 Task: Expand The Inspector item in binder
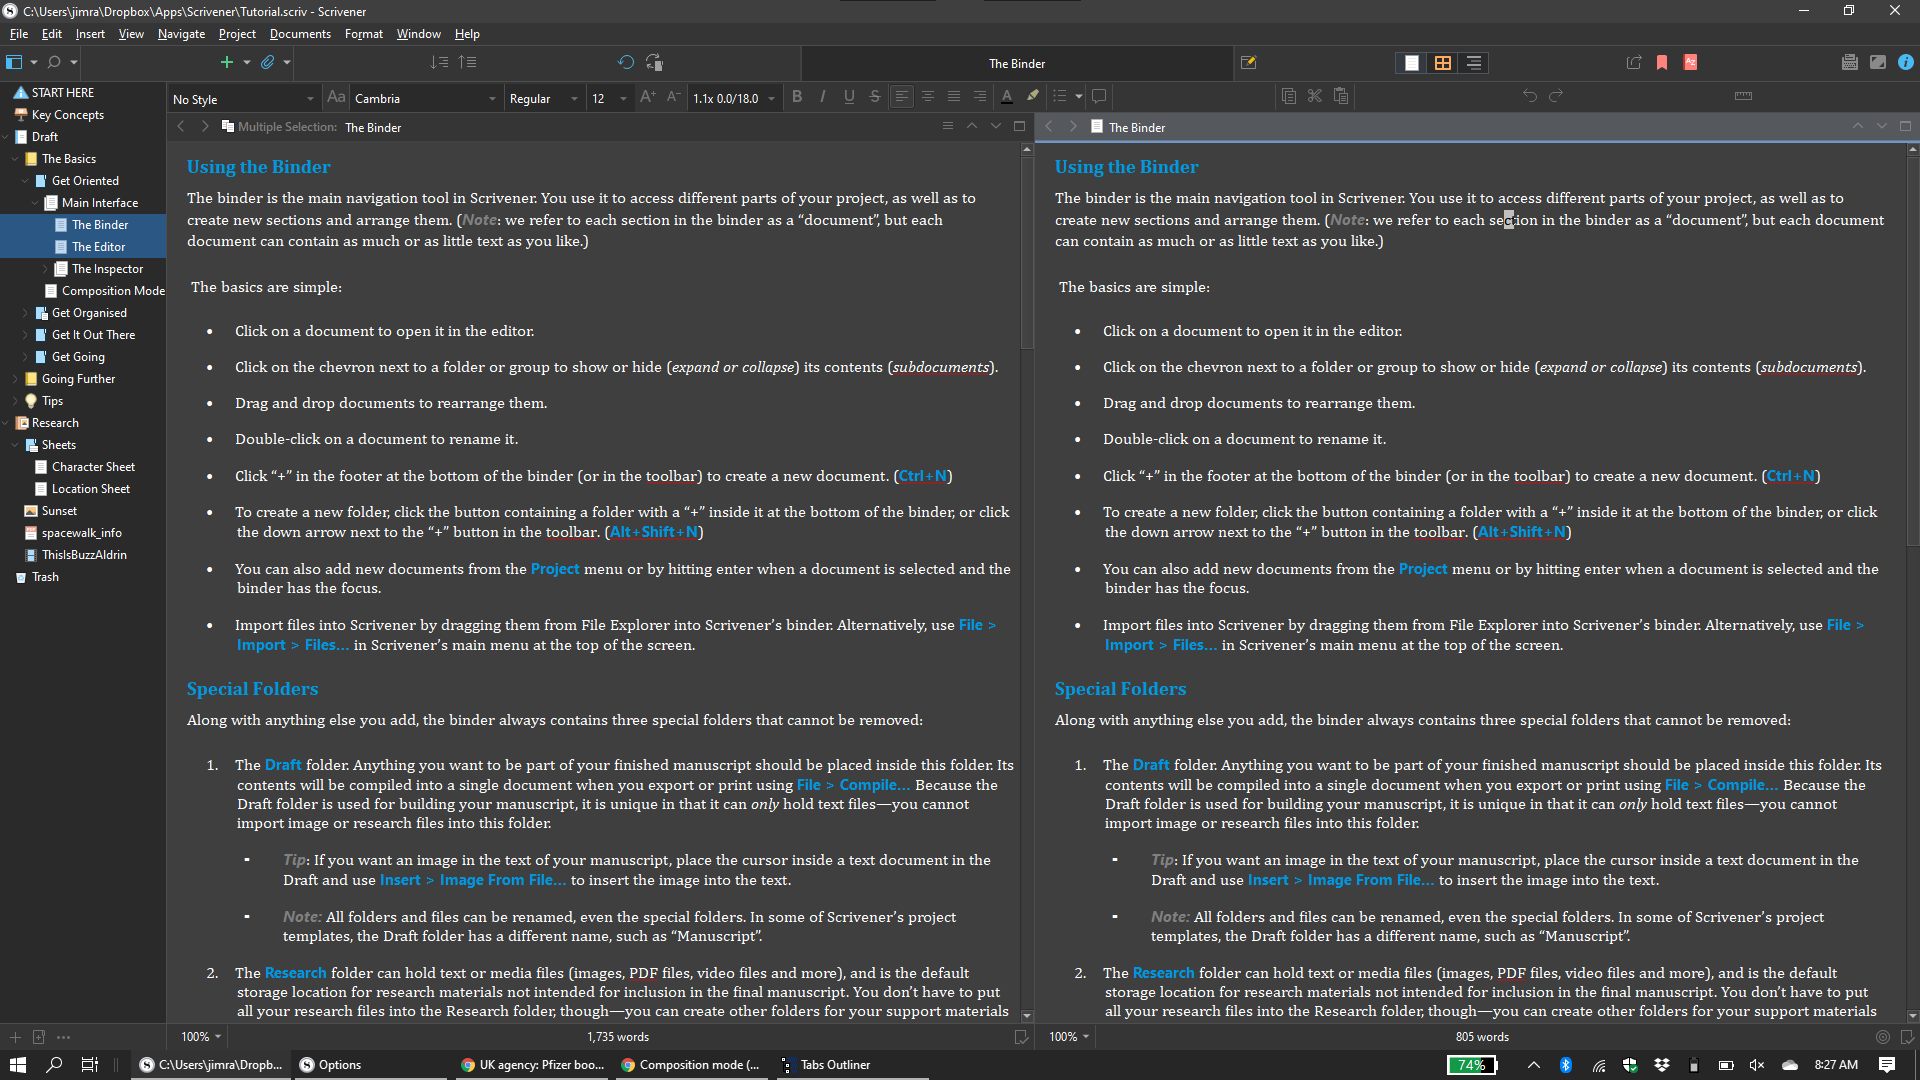(x=45, y=269)
